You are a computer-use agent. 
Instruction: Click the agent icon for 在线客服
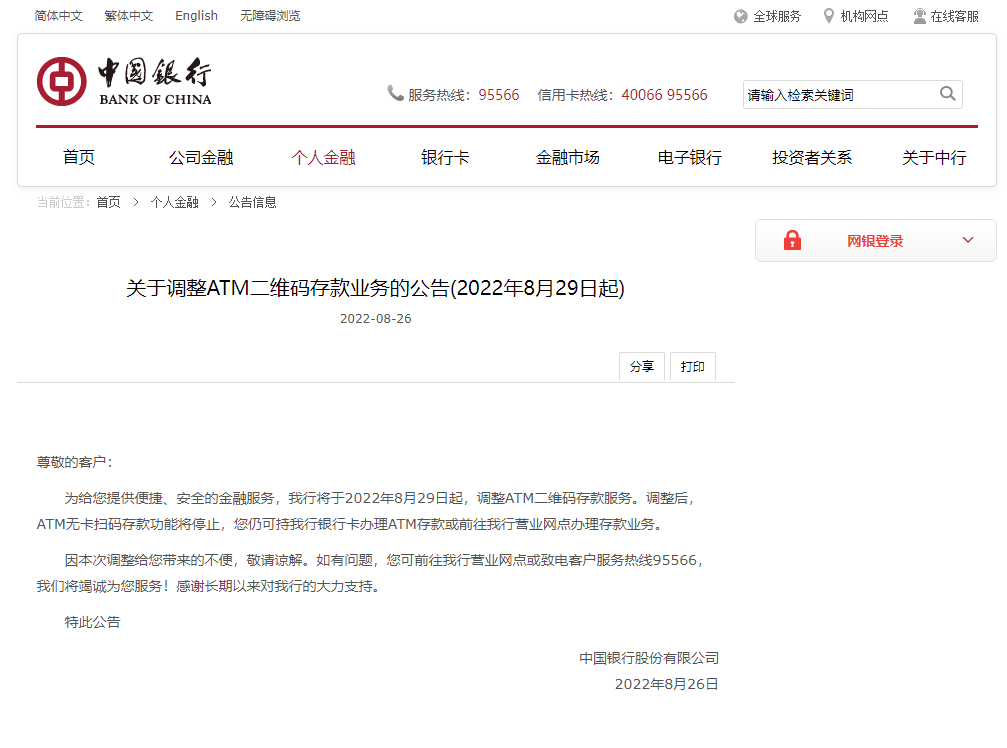pyautogui.click(x=920, y=16)
